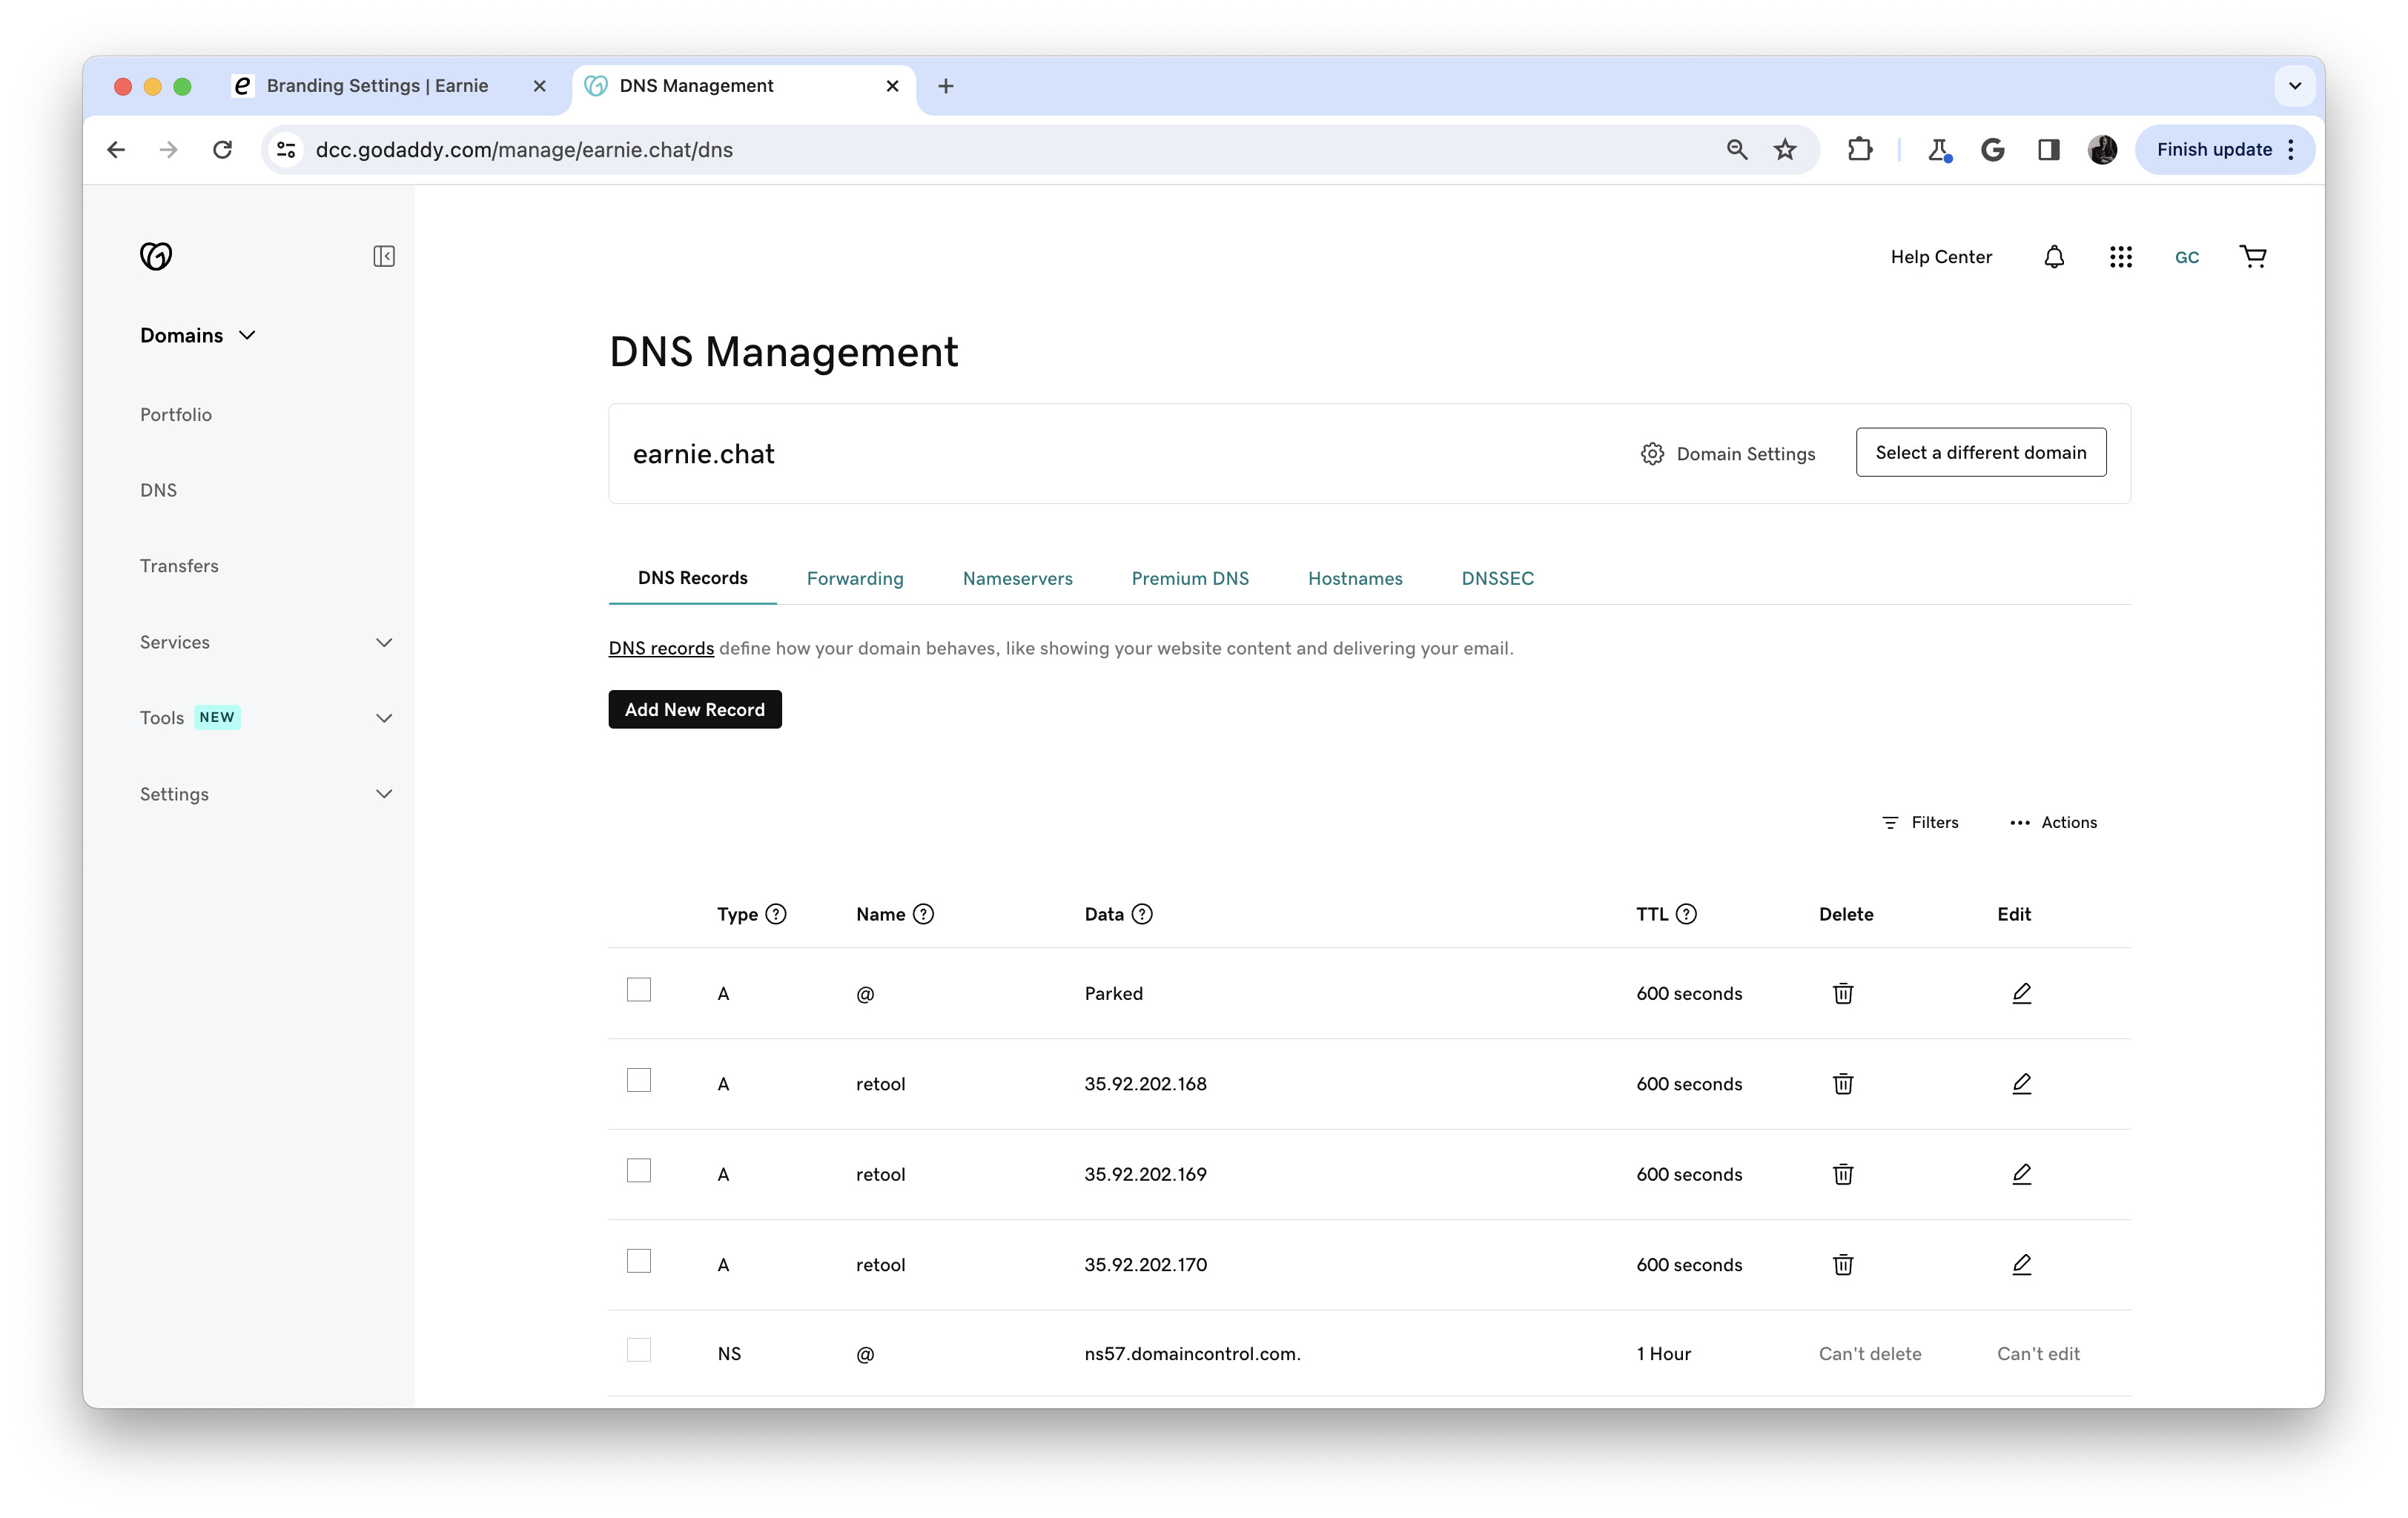Open Portfolio in the sidebar
Screen dimensions: 2408x1518
click(176, 414)
